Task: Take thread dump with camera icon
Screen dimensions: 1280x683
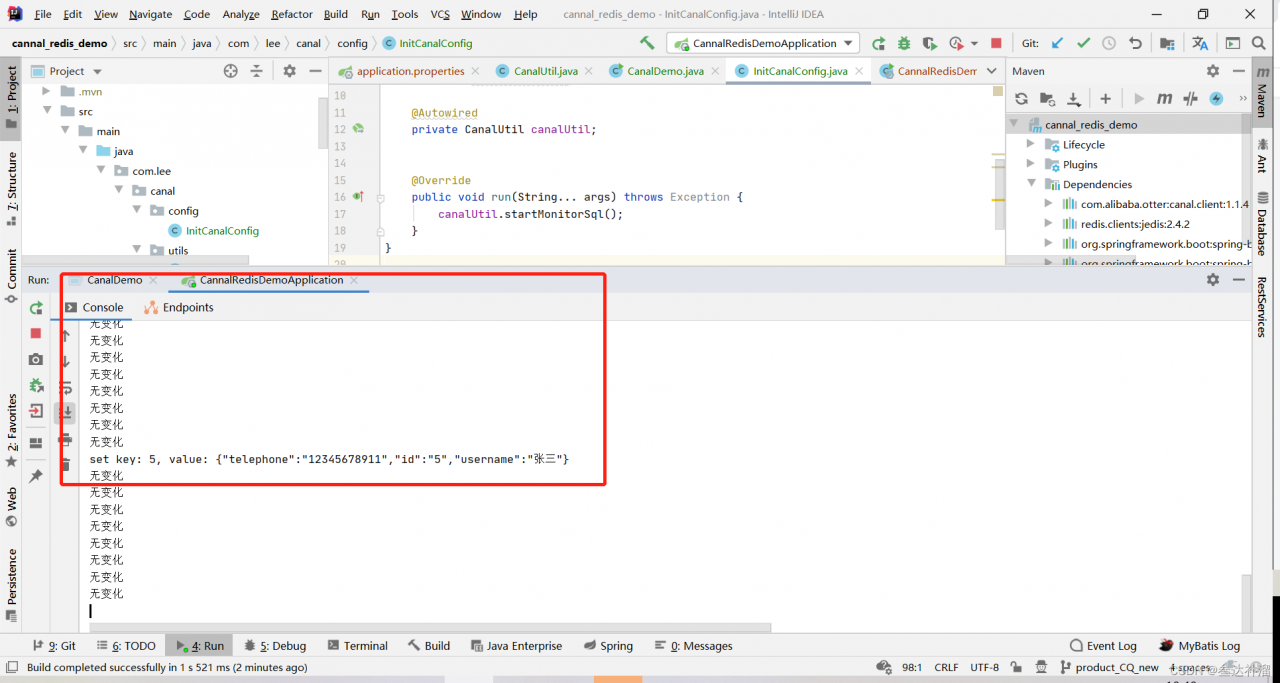Action: pos(36,359)
